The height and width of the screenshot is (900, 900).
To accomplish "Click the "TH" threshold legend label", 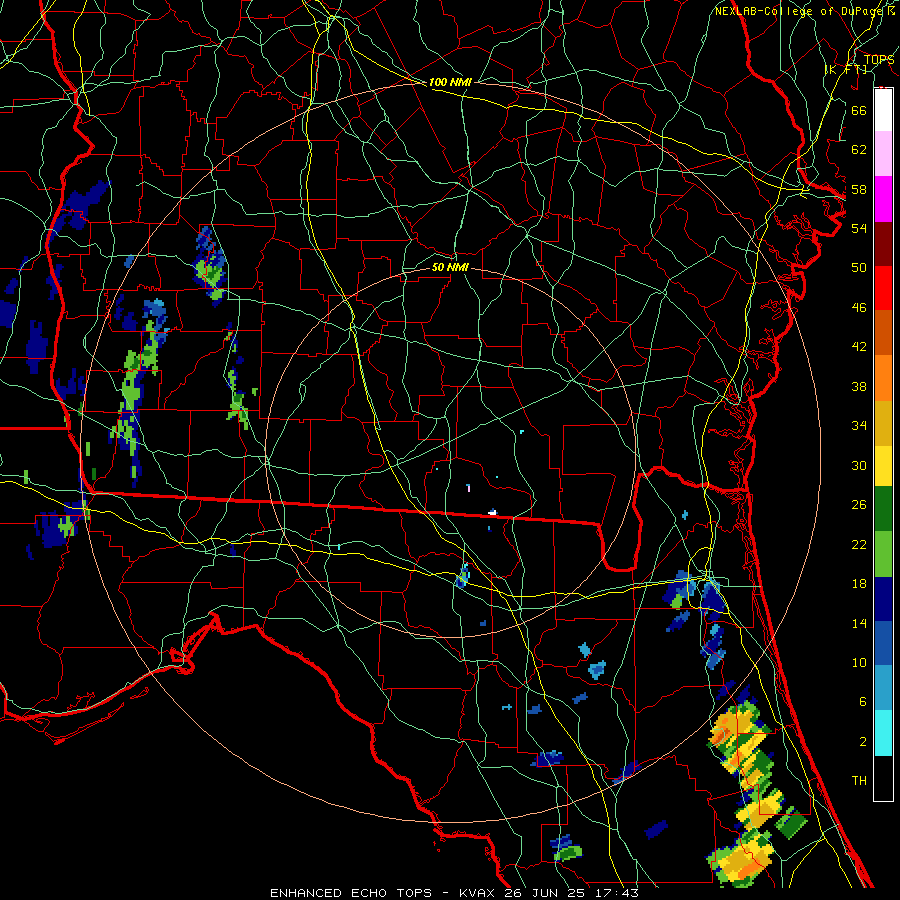I will pos(859,781).
